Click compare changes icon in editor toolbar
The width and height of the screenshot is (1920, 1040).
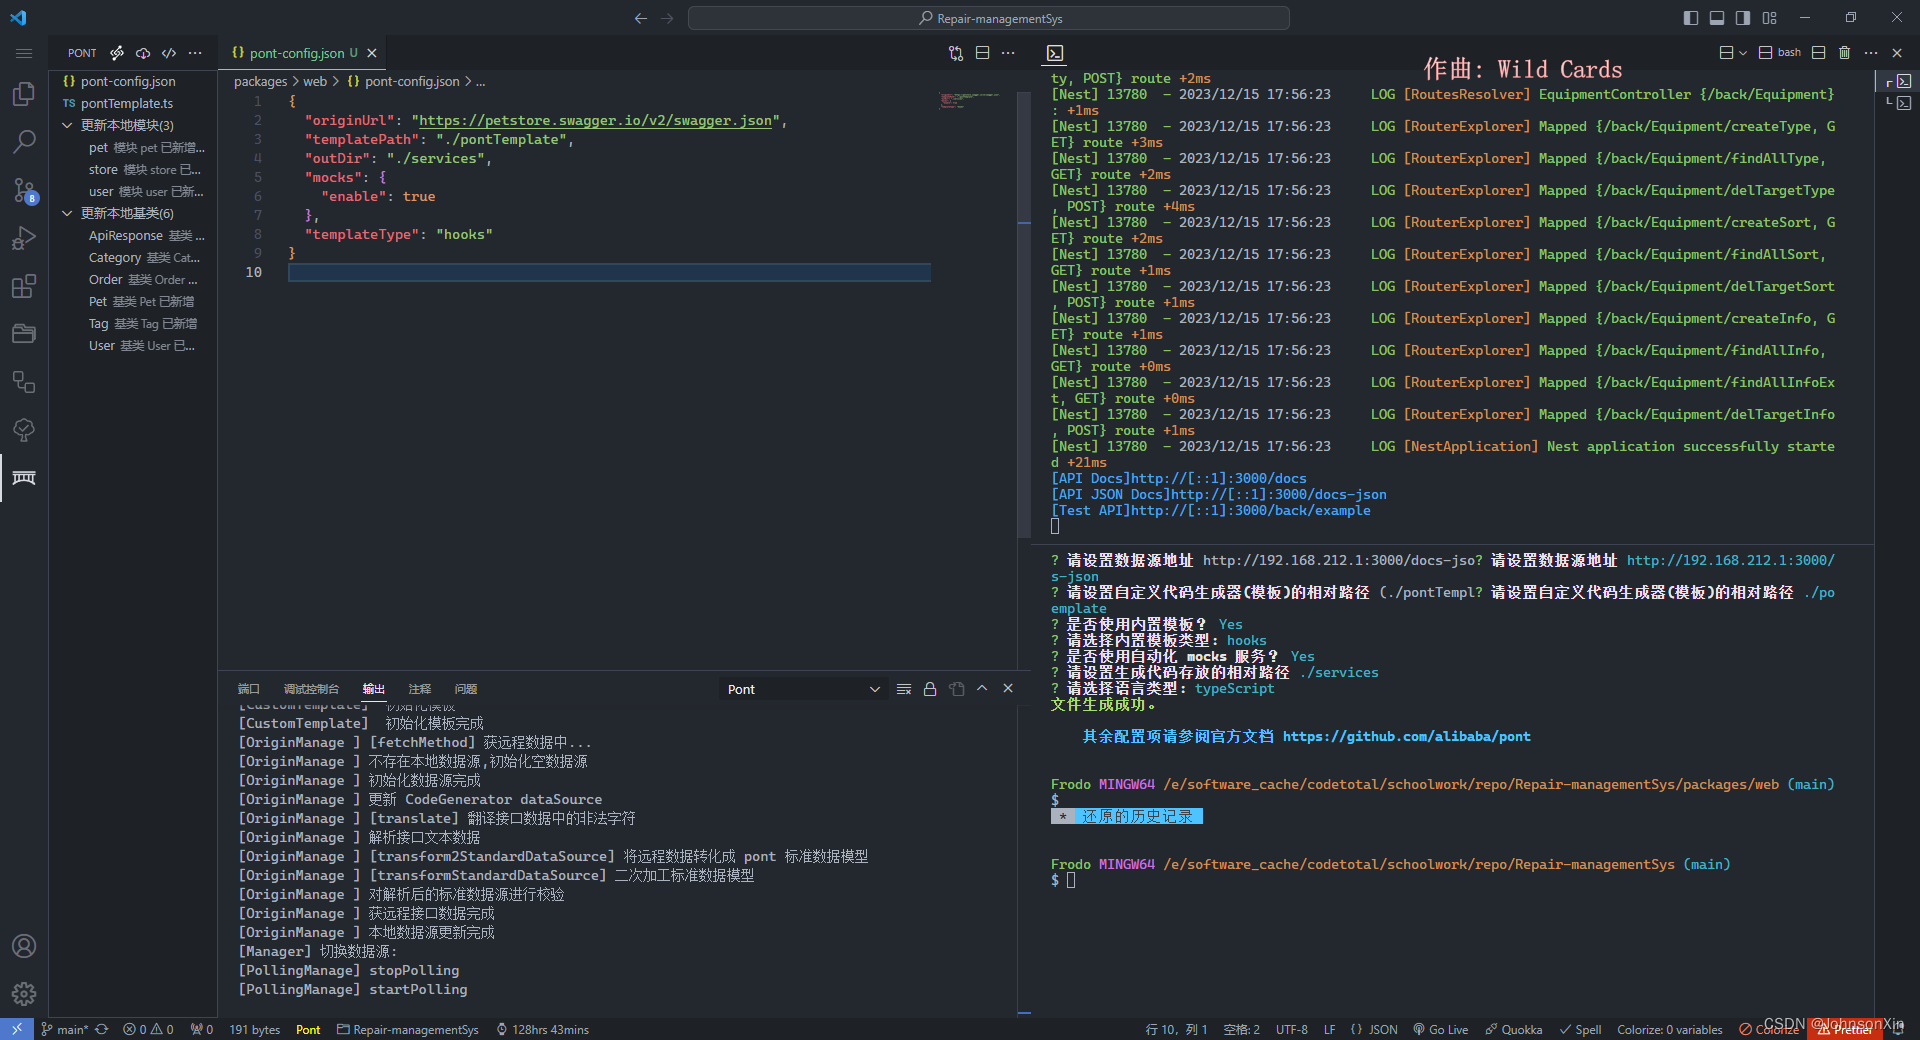[x=956, y=53]
